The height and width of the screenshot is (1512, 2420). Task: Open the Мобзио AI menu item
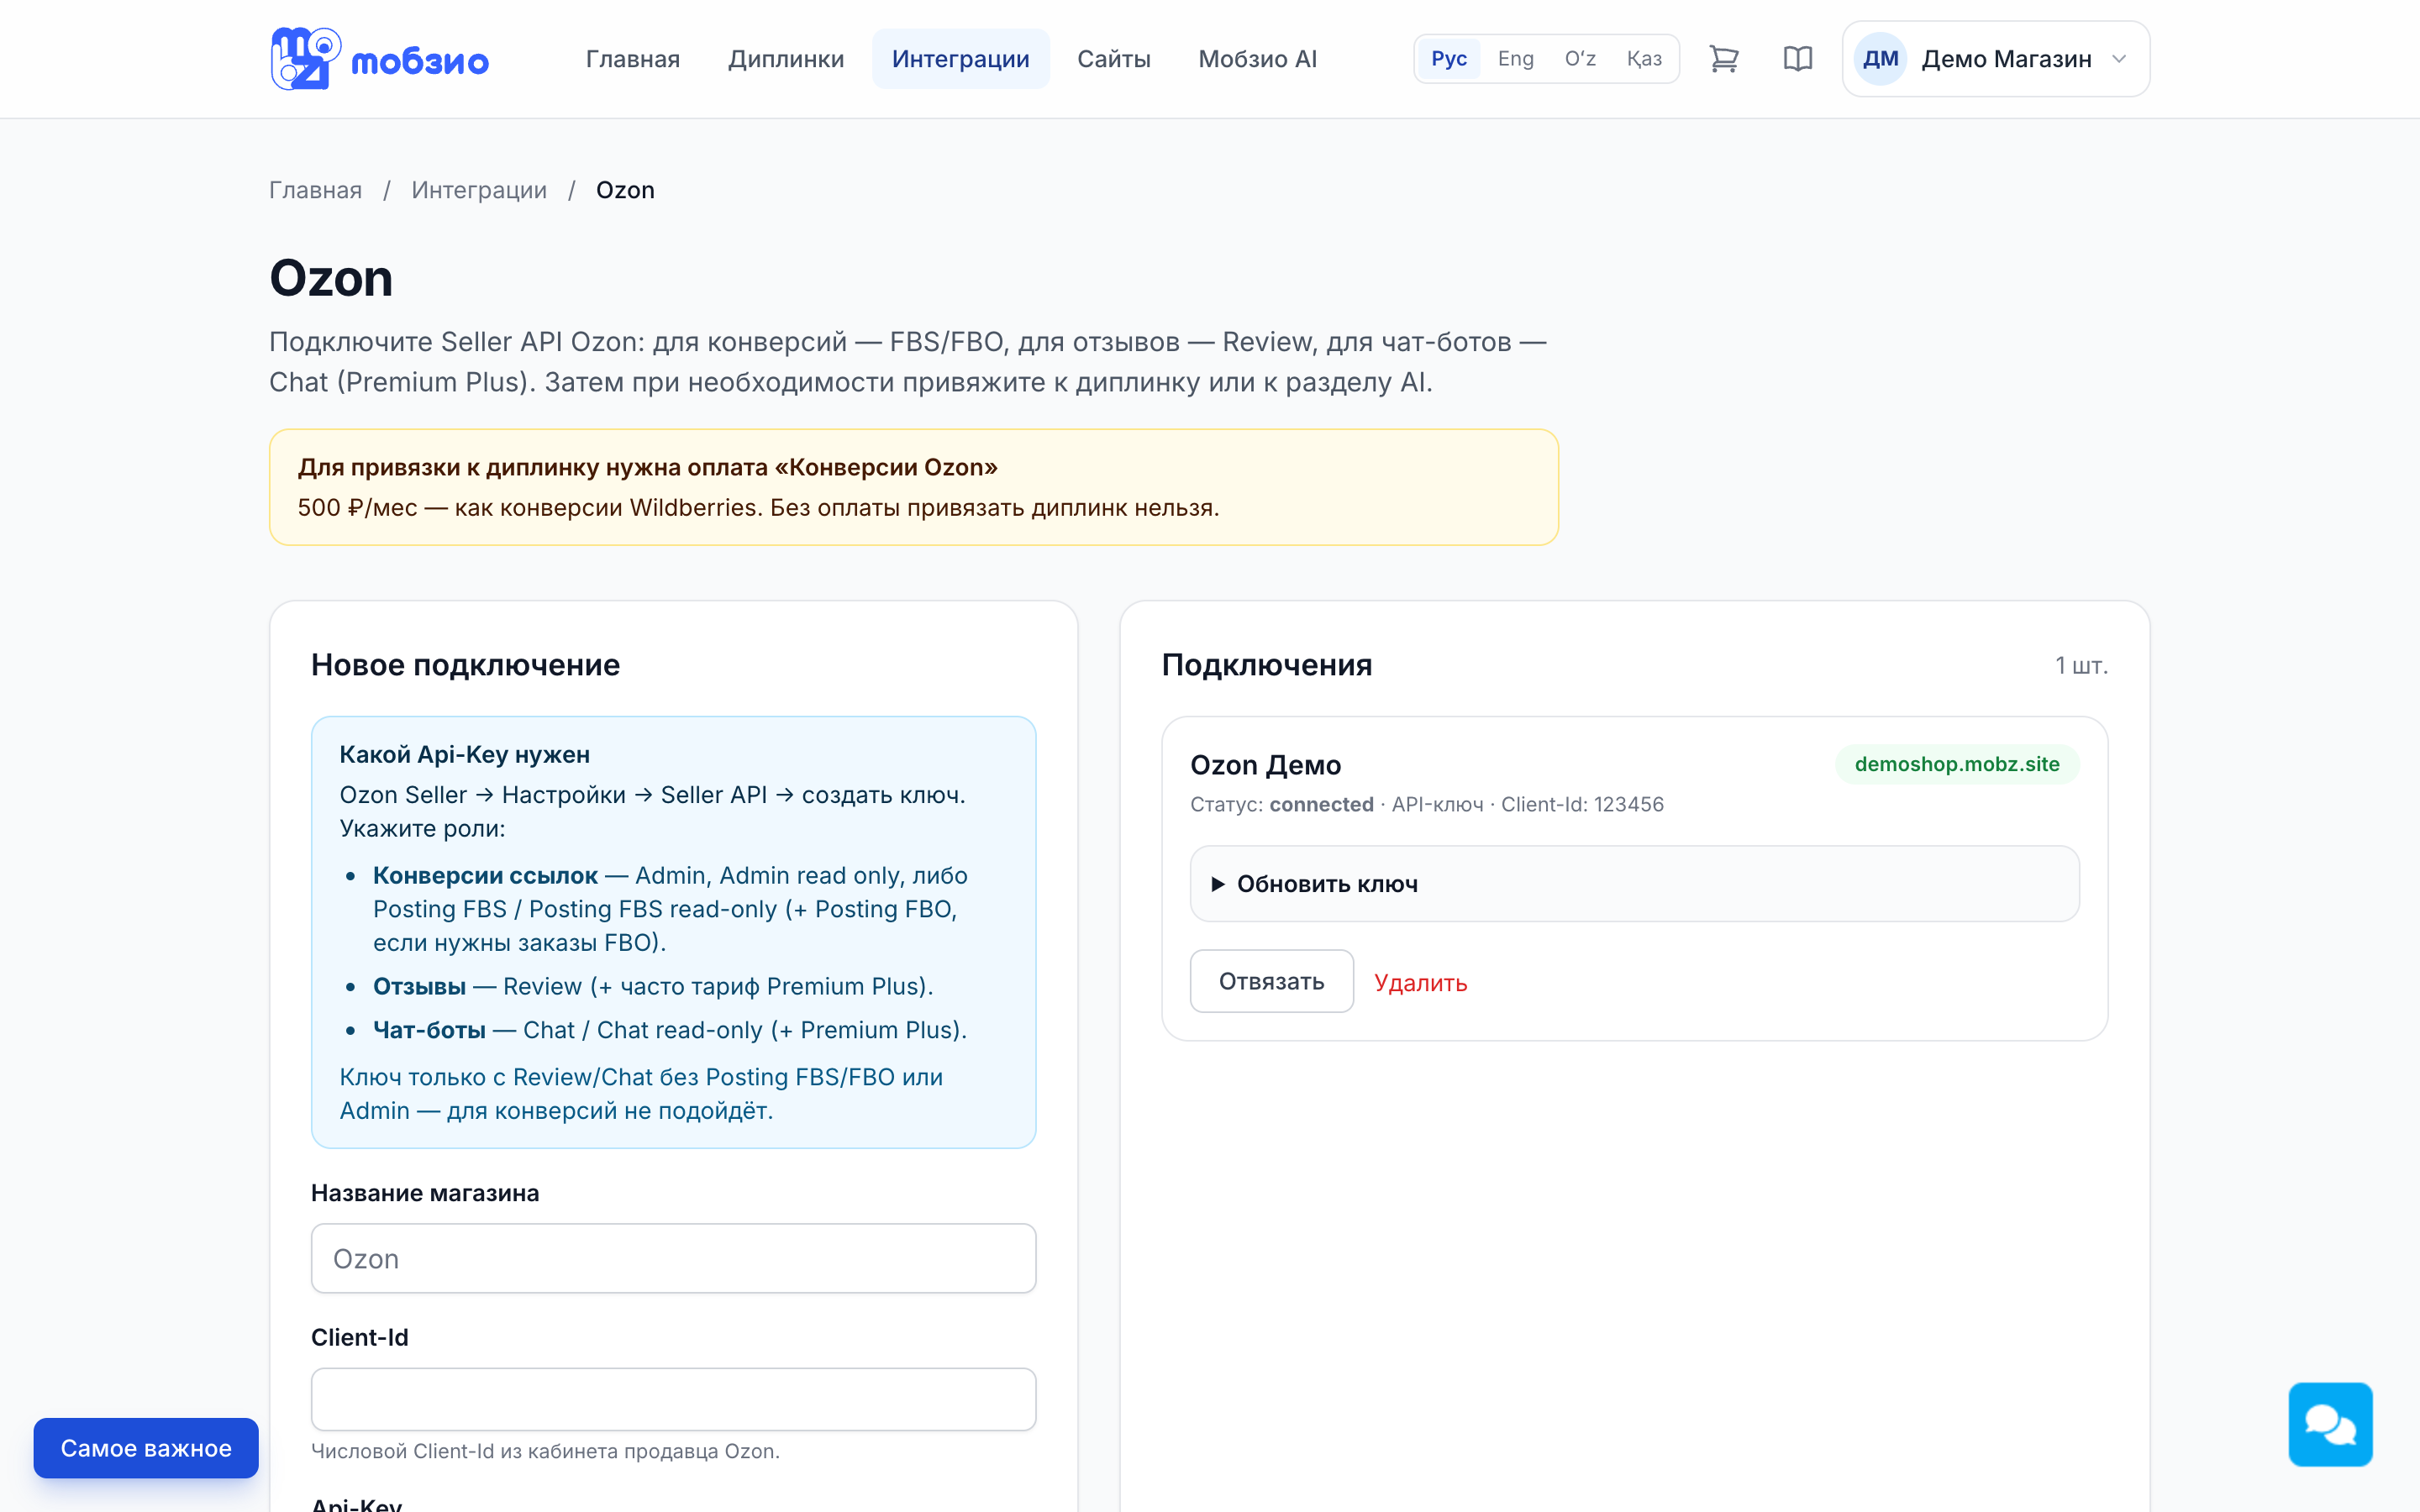point(1257,59)
